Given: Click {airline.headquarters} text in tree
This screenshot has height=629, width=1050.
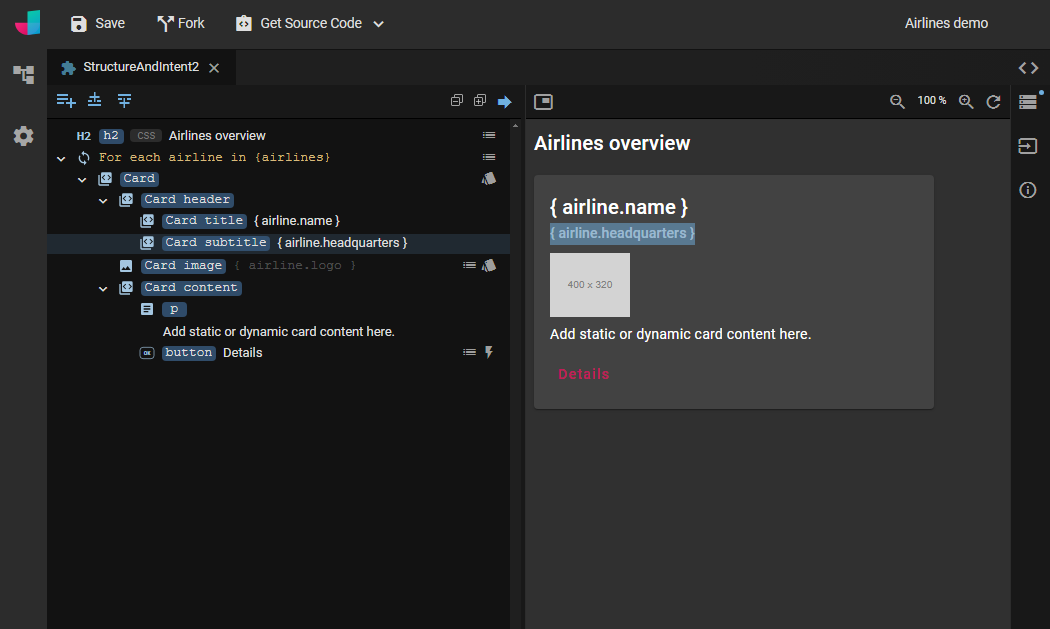Looking at the screenshot, I should click(x=342, y=243).
